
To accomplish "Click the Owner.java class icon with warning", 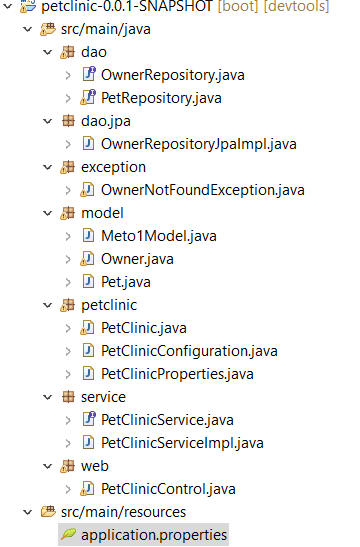I will tap(87, 259).
